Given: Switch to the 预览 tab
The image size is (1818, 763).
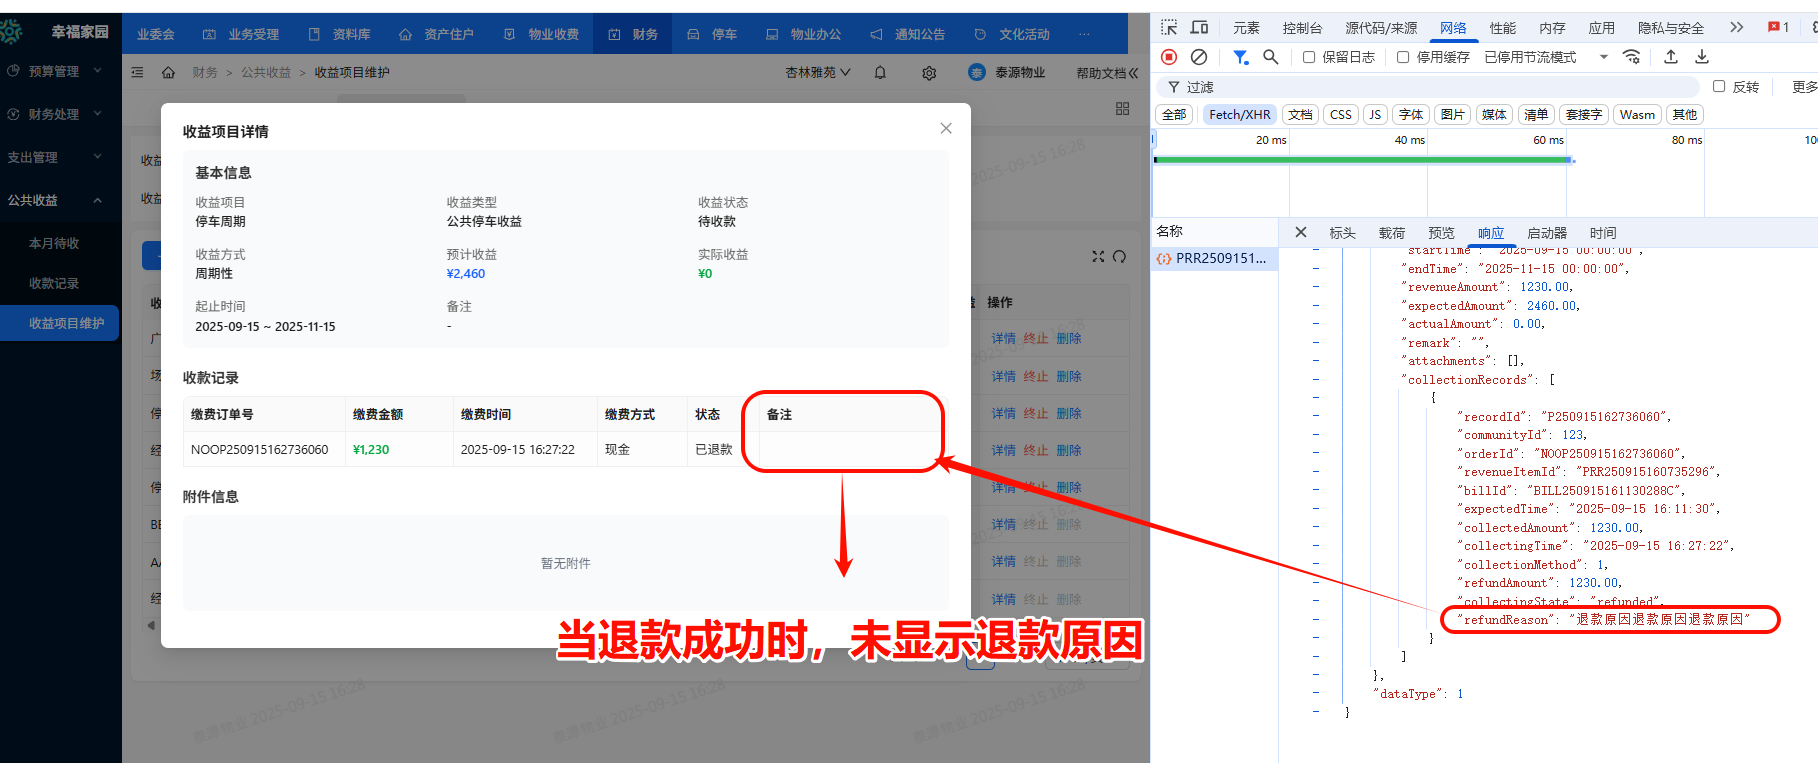Looking at the screenshot, I should [1441, 233].
